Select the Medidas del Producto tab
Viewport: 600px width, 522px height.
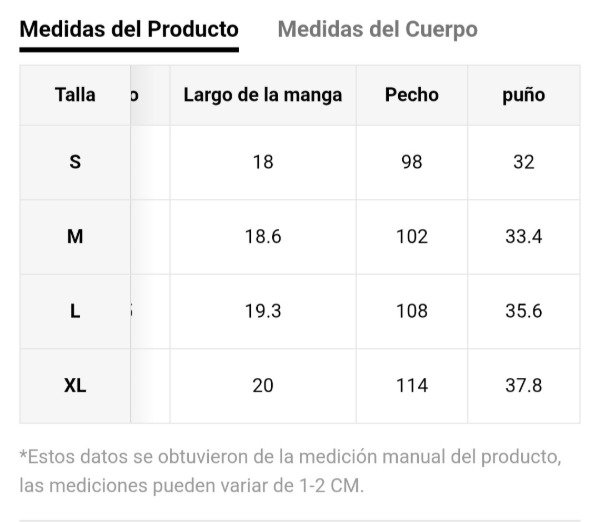tap(129, 29)
